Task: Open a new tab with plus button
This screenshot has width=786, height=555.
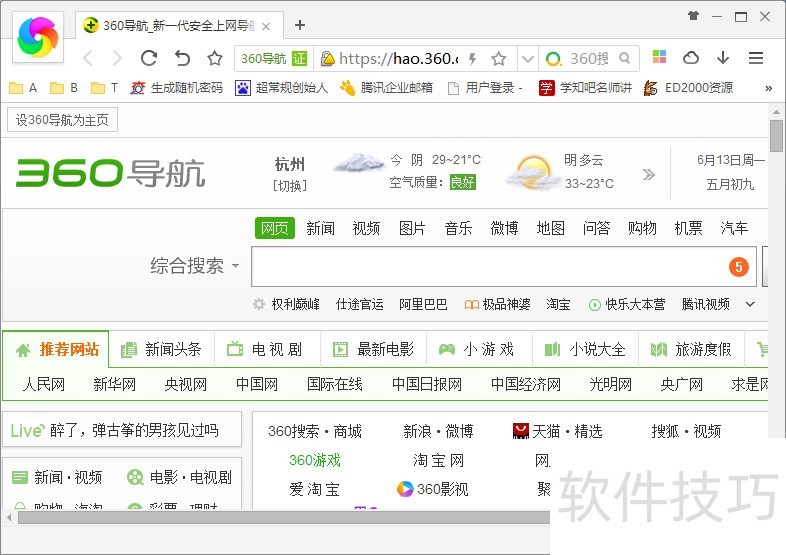Action: coord(300,25)
